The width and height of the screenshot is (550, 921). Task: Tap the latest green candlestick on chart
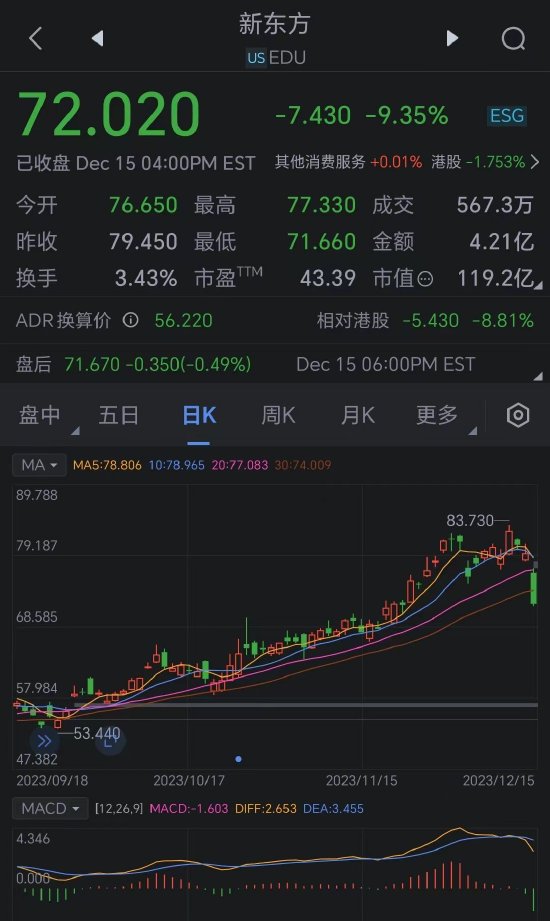click(534, 587)
